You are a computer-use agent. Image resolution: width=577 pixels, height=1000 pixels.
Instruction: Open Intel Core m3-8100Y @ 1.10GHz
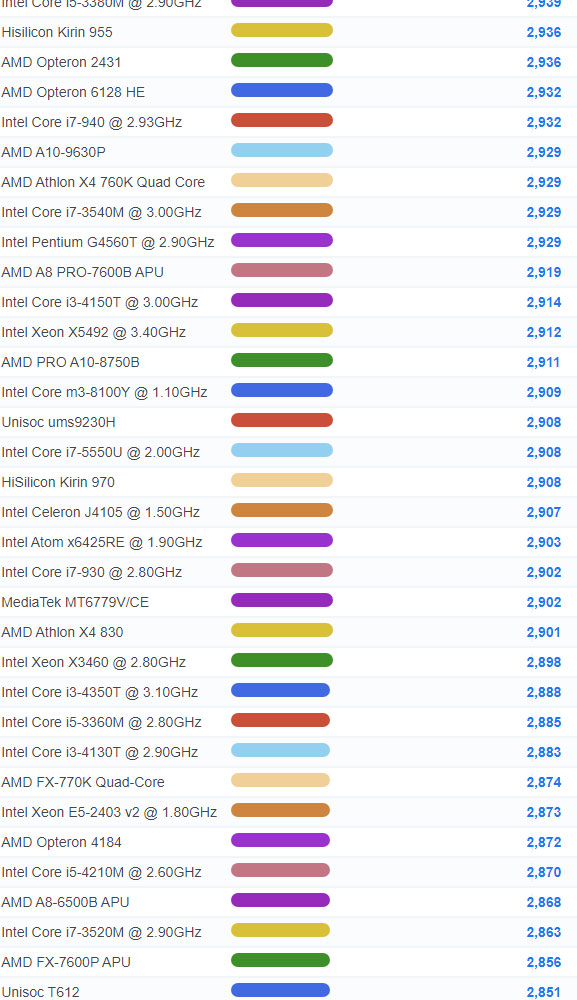click(x=105, y=392)
